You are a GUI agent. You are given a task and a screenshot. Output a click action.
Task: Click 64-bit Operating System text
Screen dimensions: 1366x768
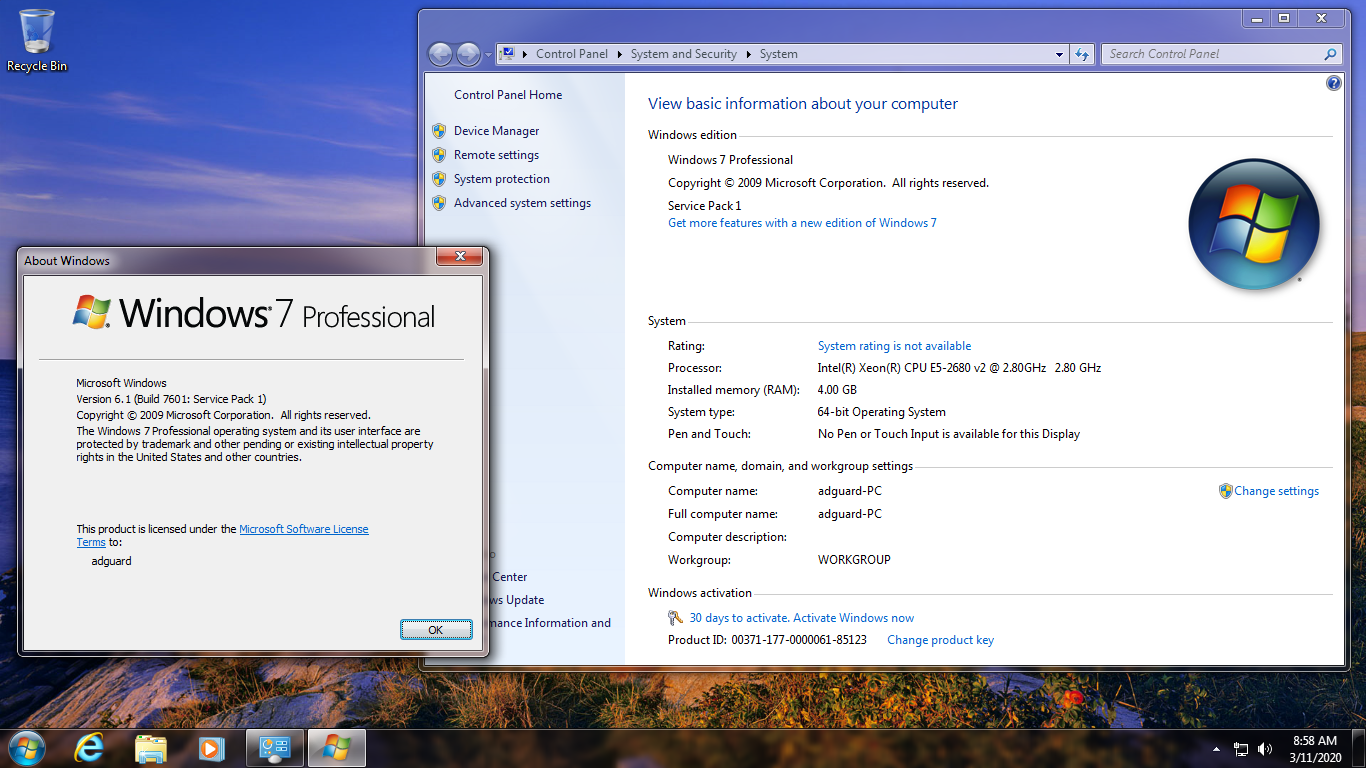pyautogui.click(x=881, y=412)
